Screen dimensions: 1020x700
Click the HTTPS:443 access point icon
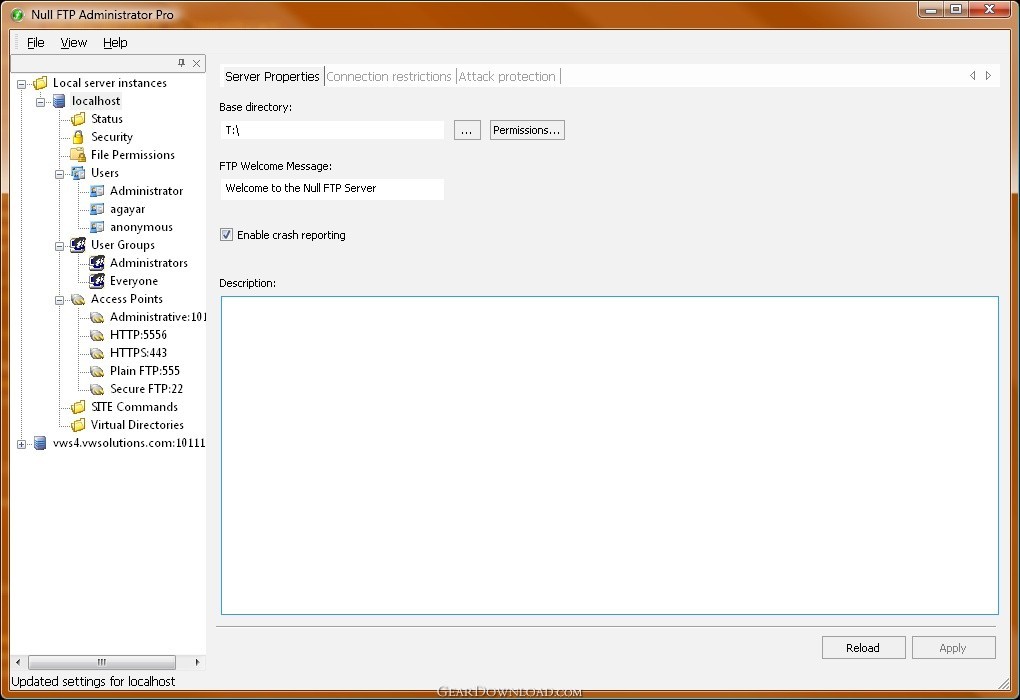[97, 353]
